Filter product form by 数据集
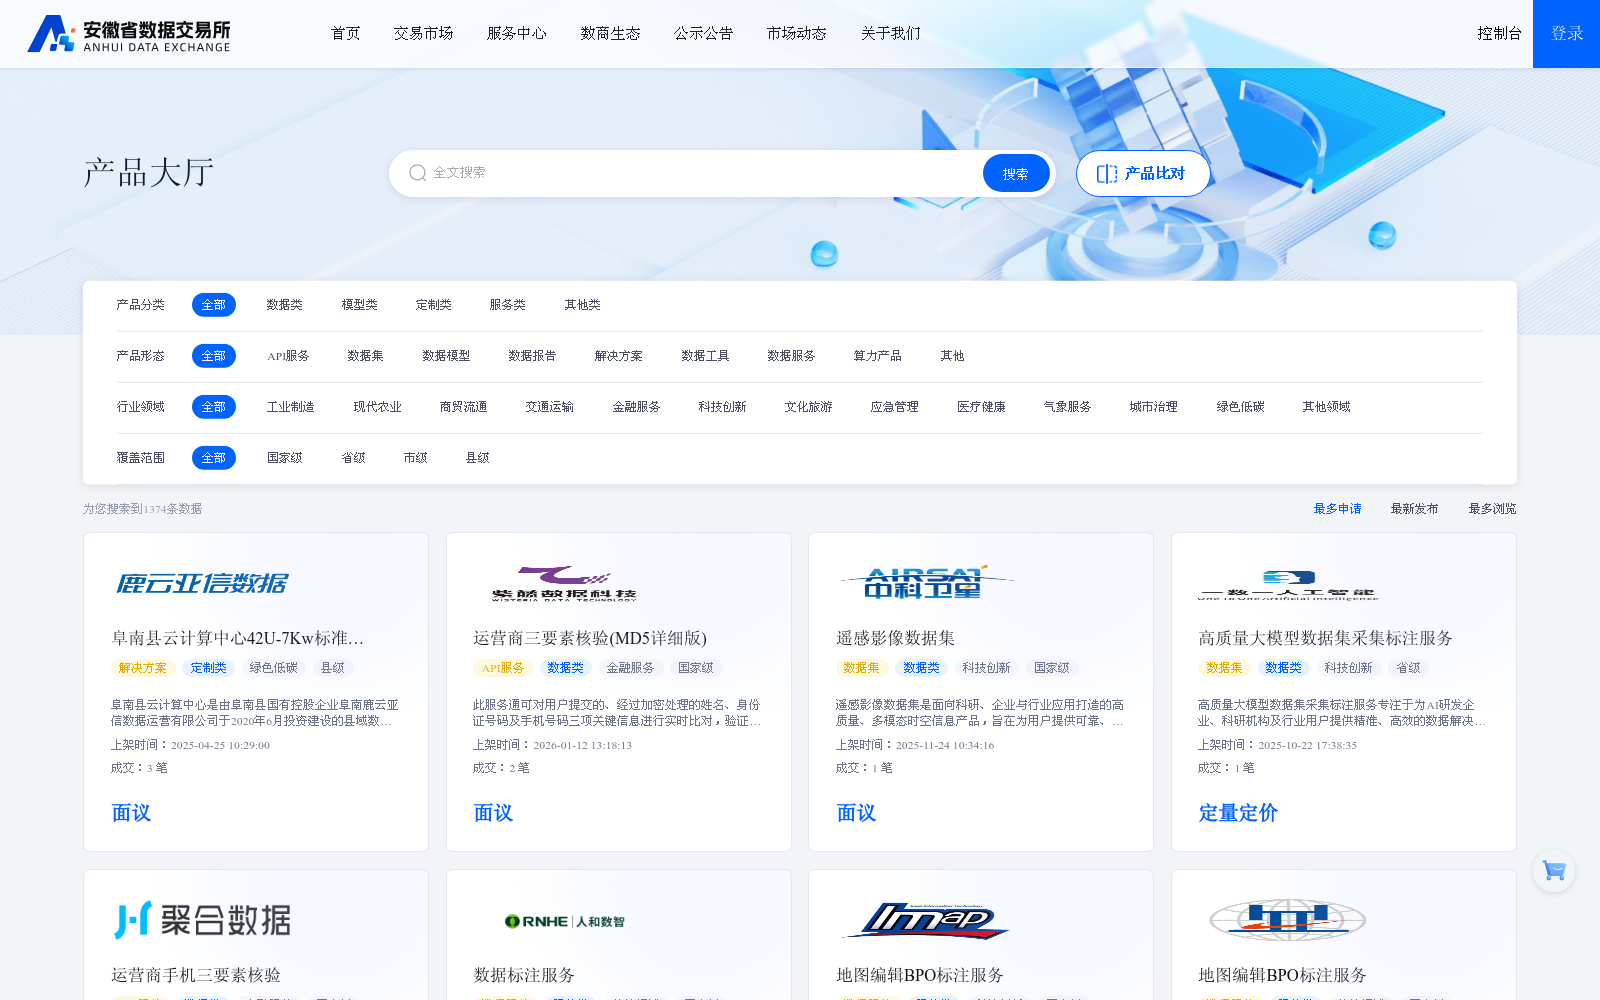 (x=365, y=356)
